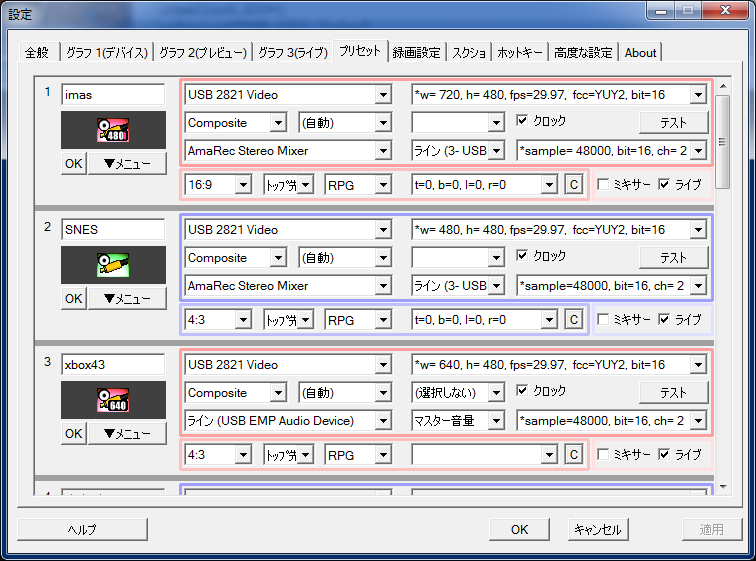
Task: Open sample=48000 audio format dropdown in preset 3
Action: click(x=611, y=420)
